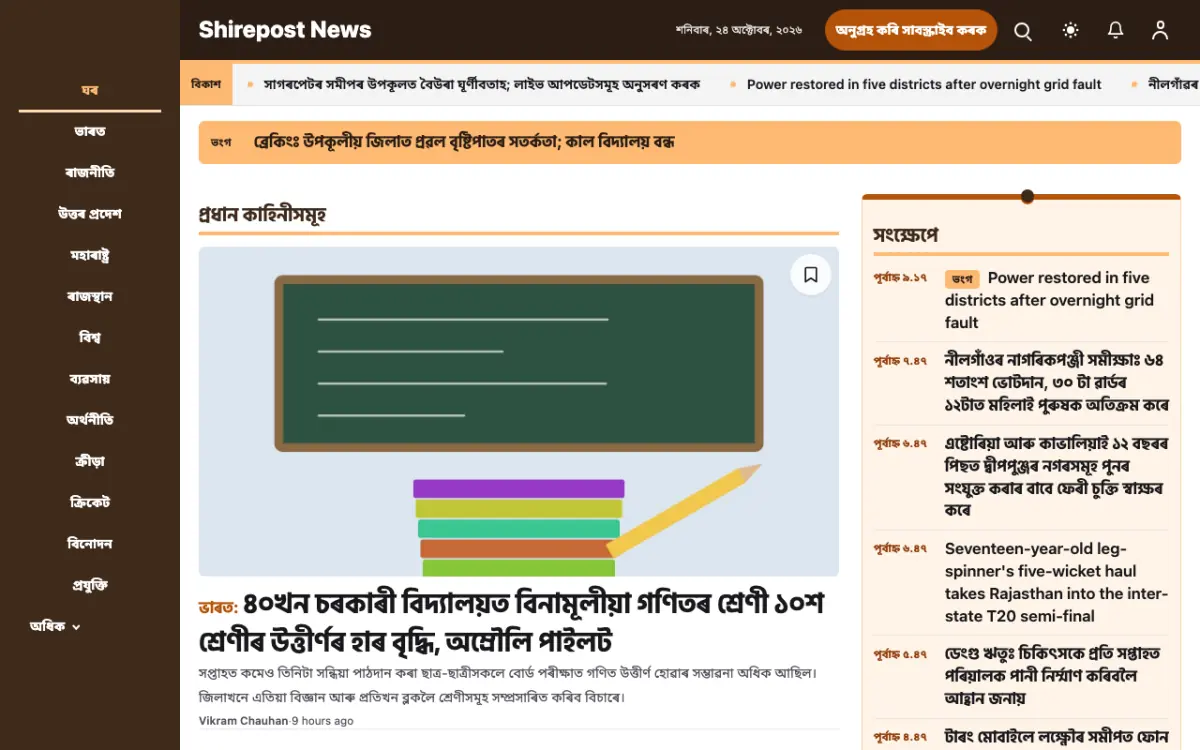Toggle light/dark theme sun icon
This screenshot has height=750, width=1200.
tap(1071, 31)
